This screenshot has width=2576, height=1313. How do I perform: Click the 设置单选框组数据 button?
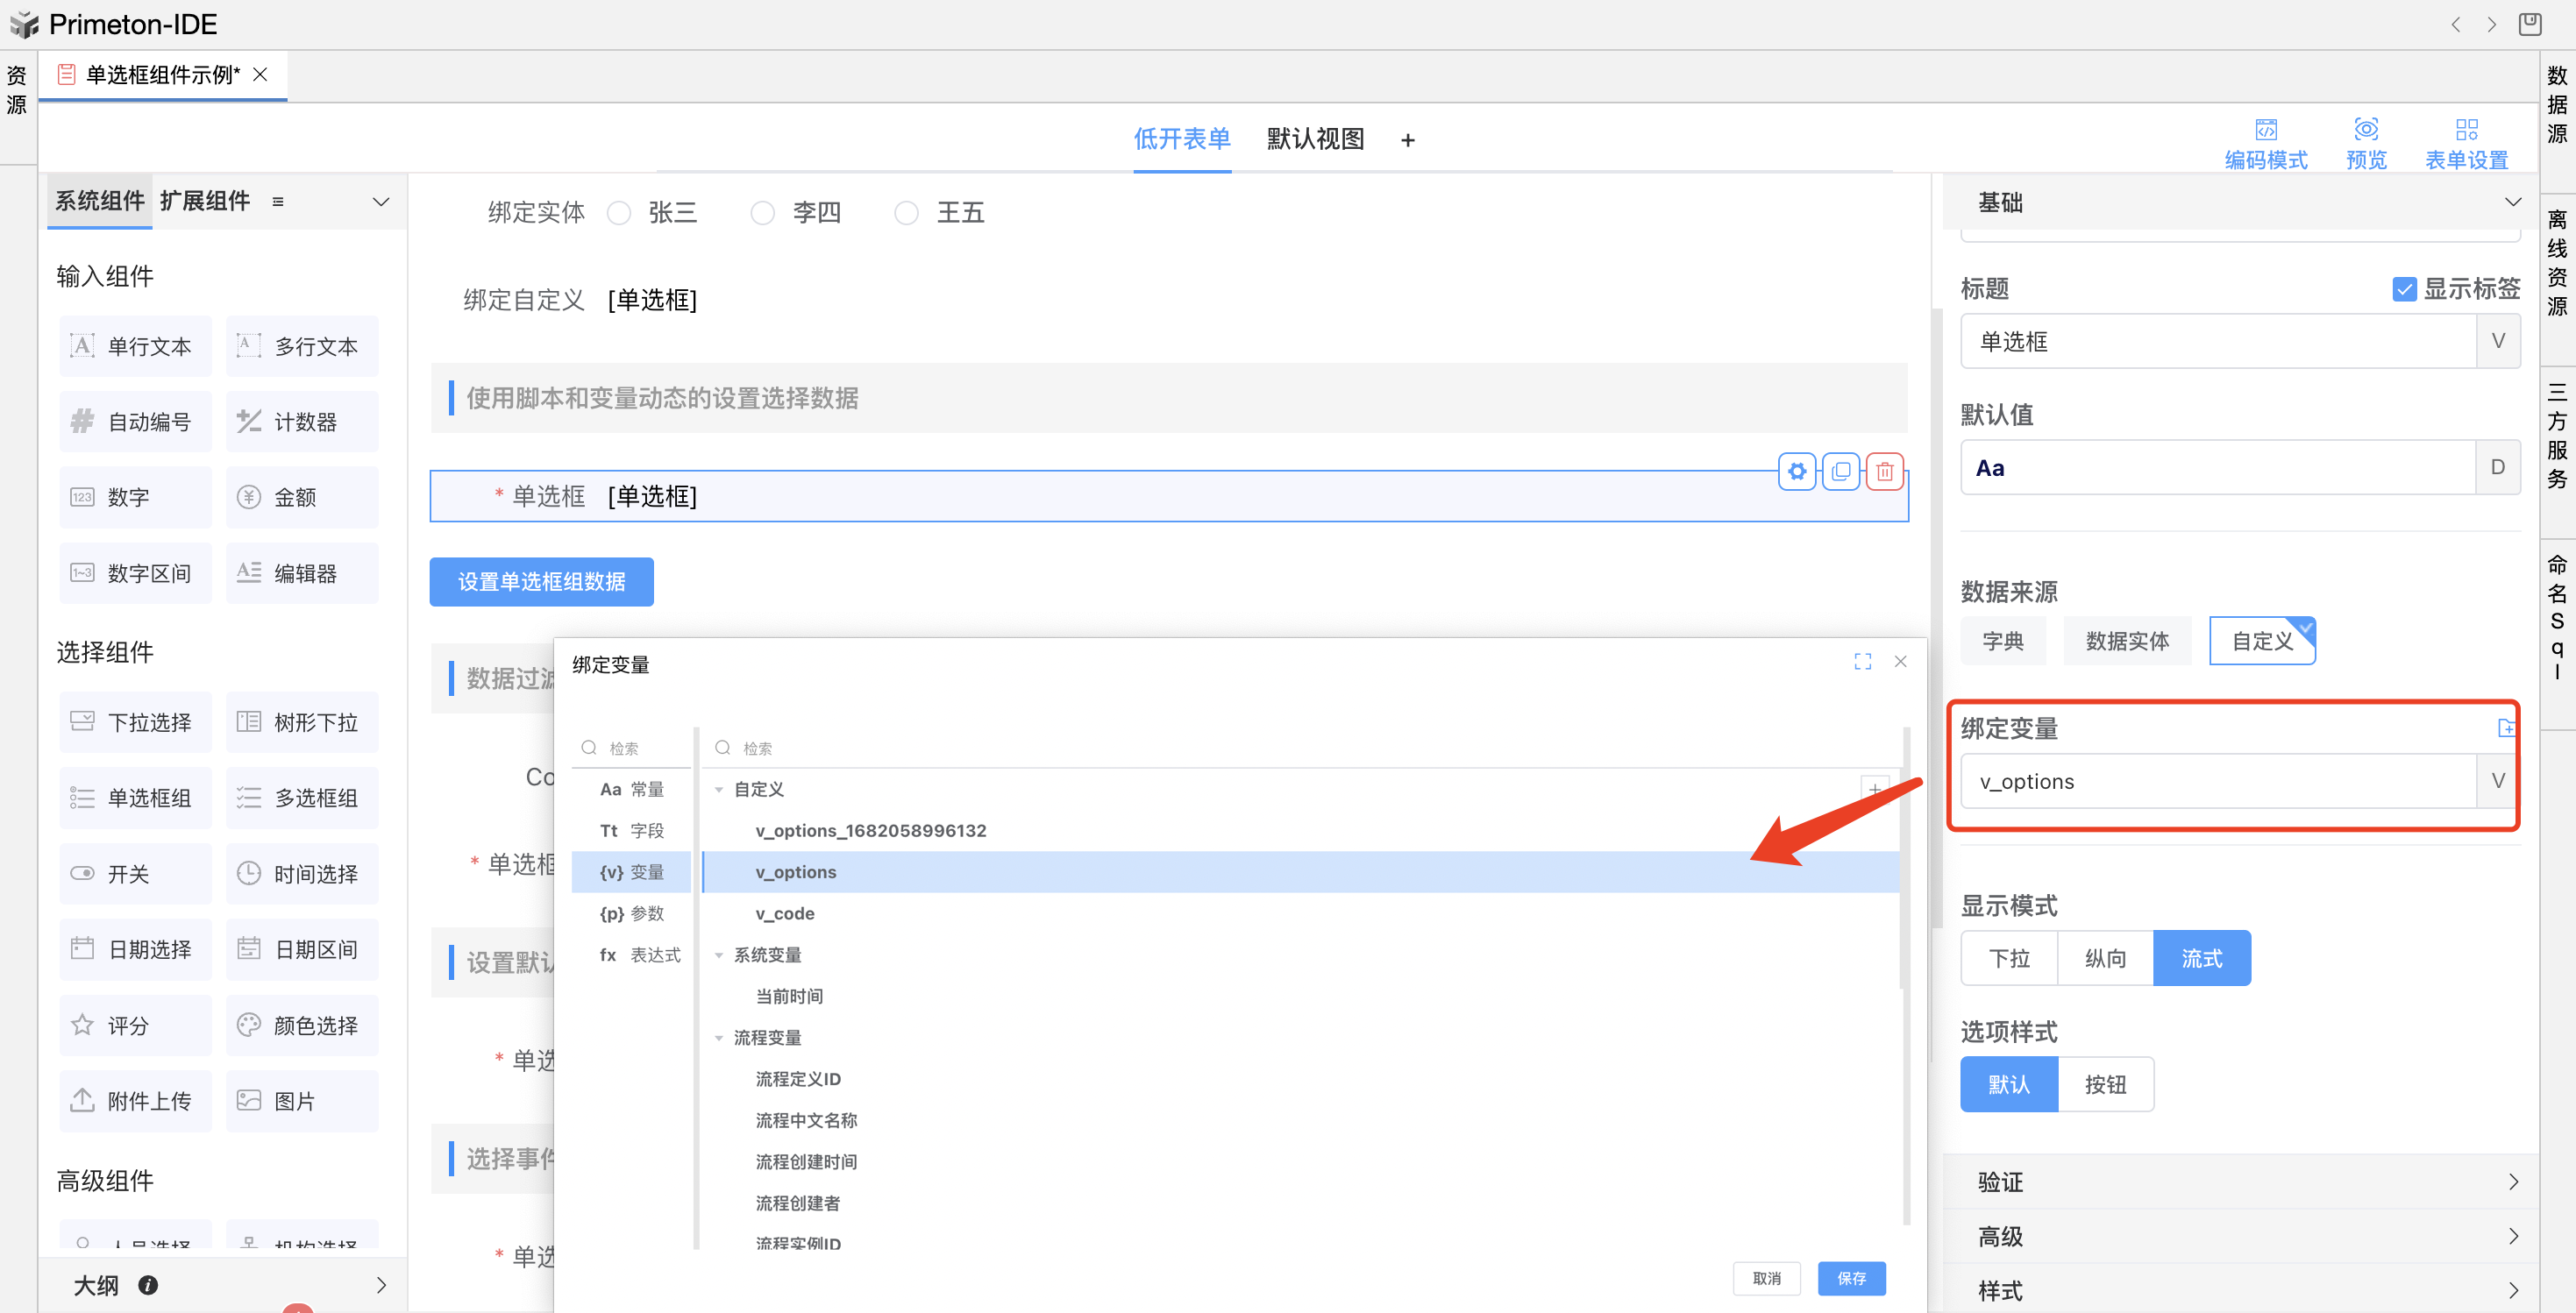pyautogui.click(x=541, y=582)
